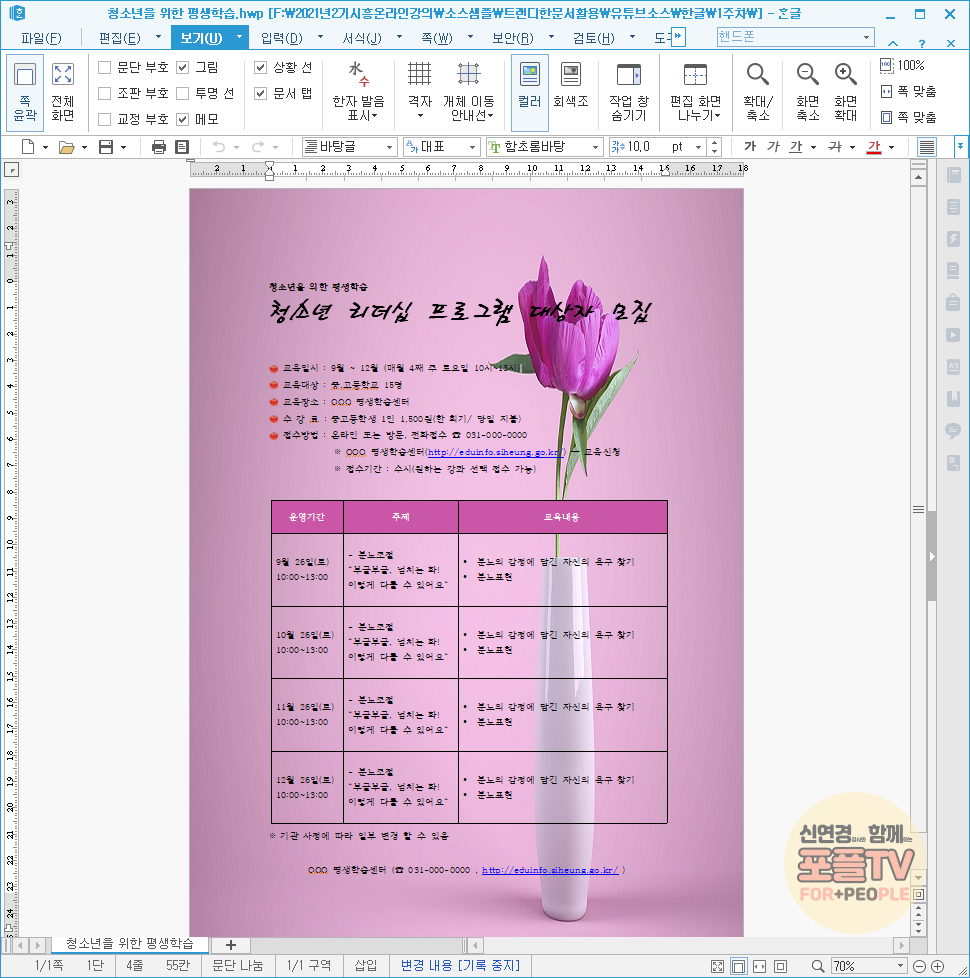Click upper 쪽 맞춤 button

tap(908, 92)
